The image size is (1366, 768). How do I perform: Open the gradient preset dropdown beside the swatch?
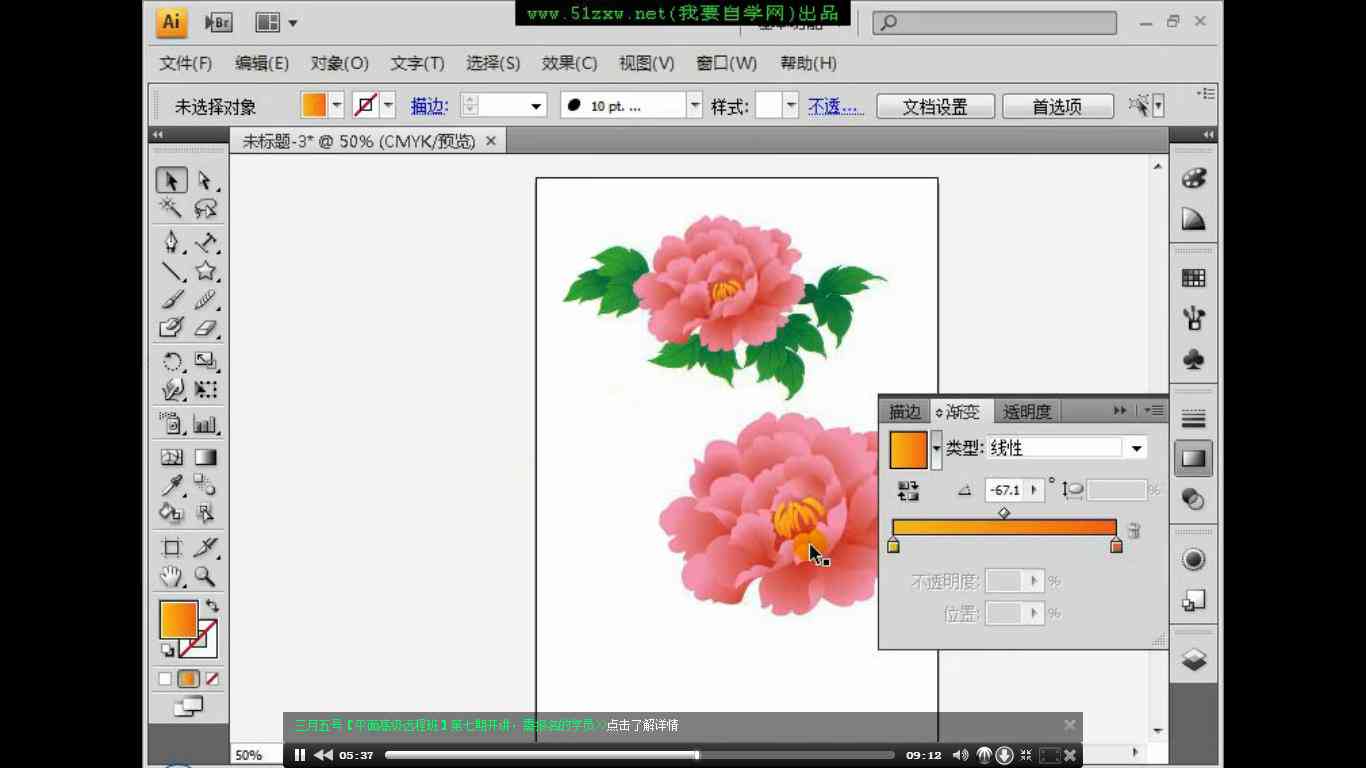[x=936, y=449]
